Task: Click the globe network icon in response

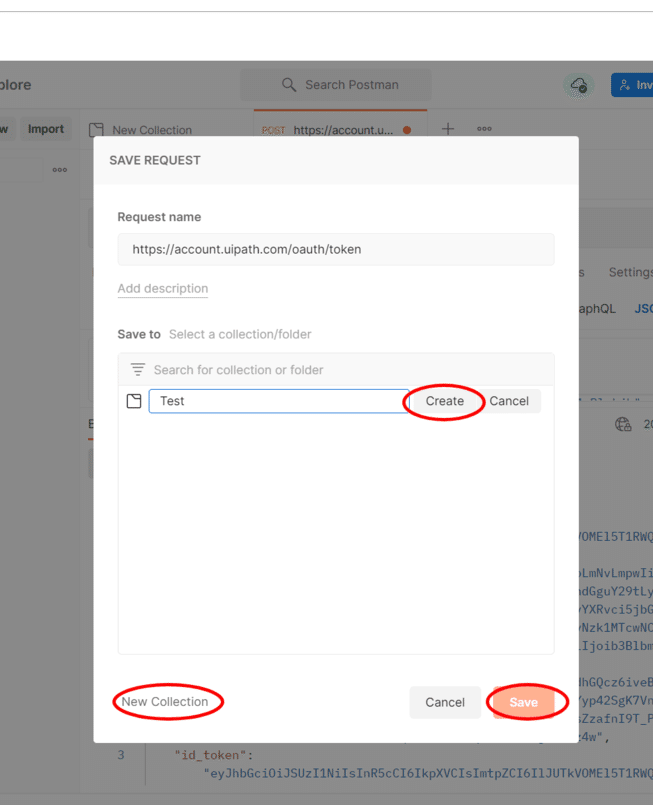Action: click(x=623, y=424)
